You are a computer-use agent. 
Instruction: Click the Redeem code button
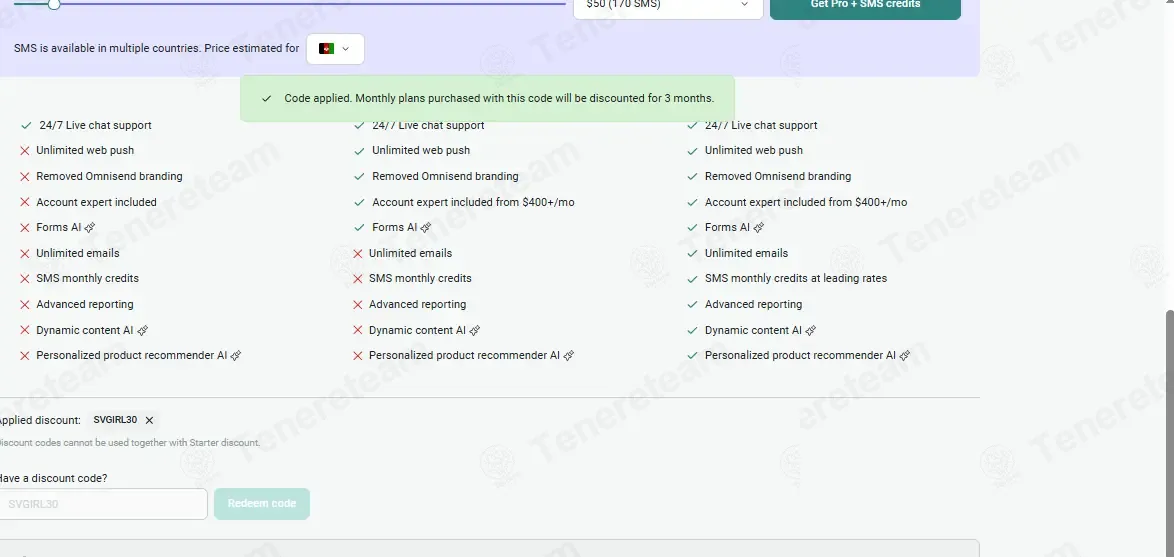click(x=262, y=504)
